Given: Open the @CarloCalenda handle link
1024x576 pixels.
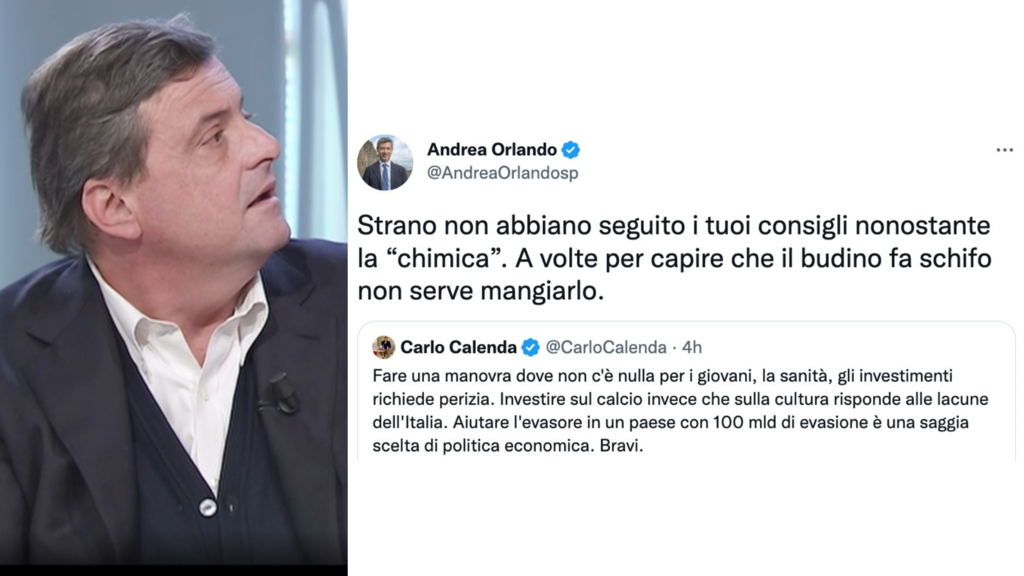Looking at the screenshot, I should click(x=606, y=347).
